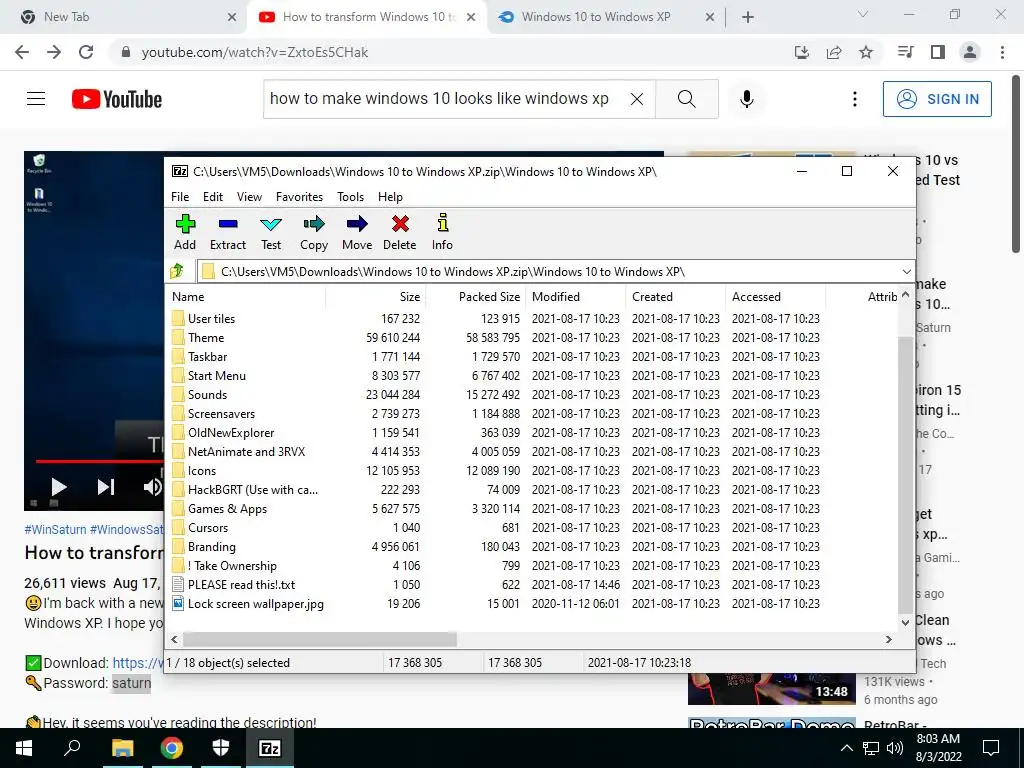Open Windows Security shield in taskbar
Image resolution: width=1024 pixels, height=768 pixels.
(x=221, y=748)
